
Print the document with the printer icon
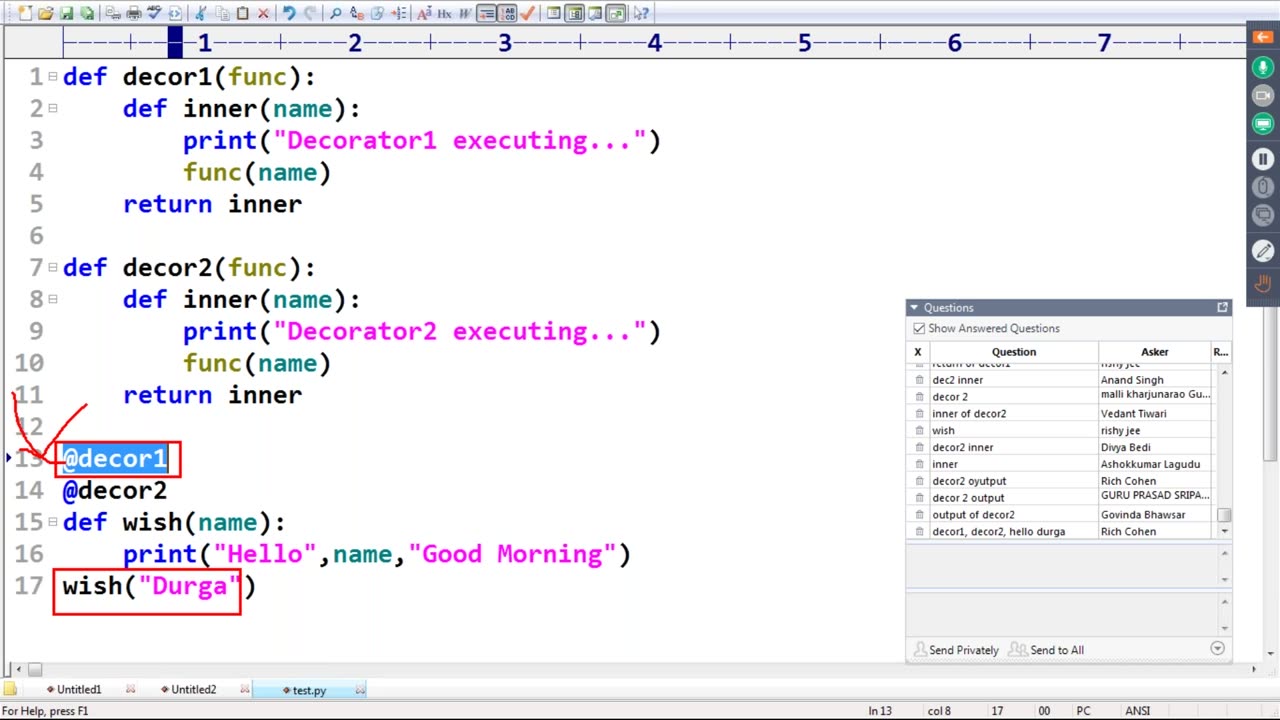(134, 13)
